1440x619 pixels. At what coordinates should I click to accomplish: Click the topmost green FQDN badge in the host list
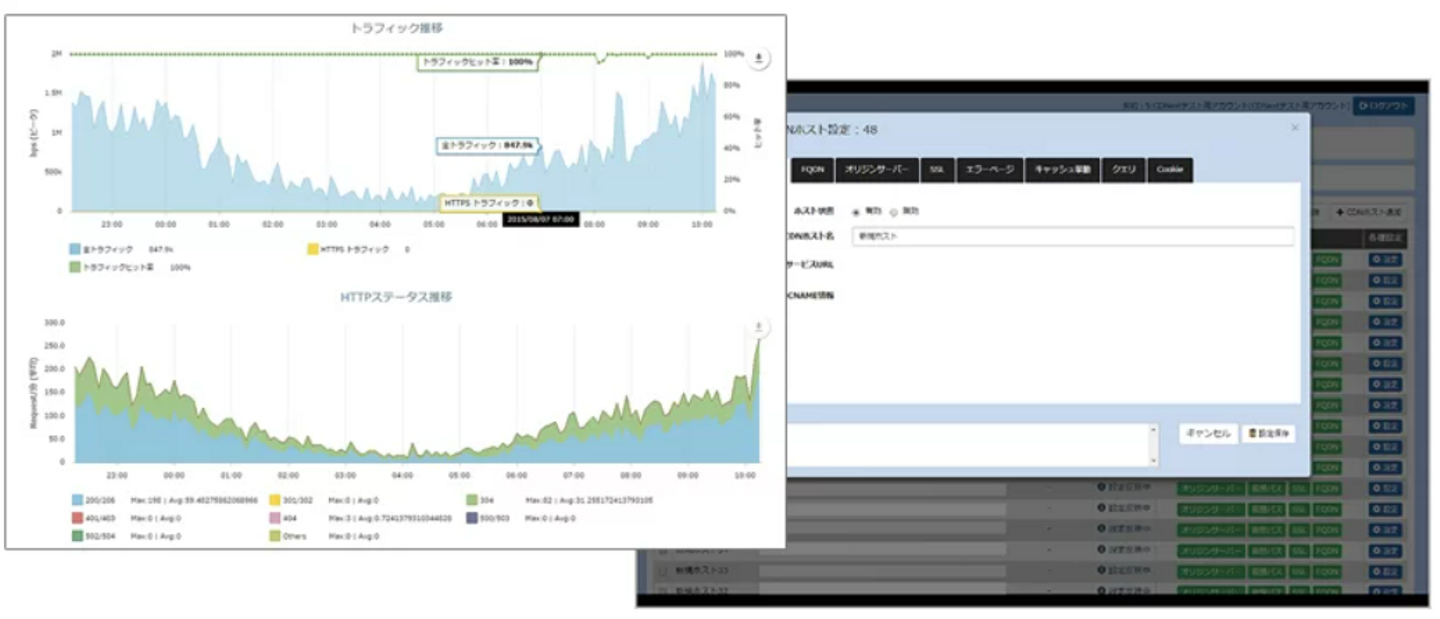point(1327,260)
